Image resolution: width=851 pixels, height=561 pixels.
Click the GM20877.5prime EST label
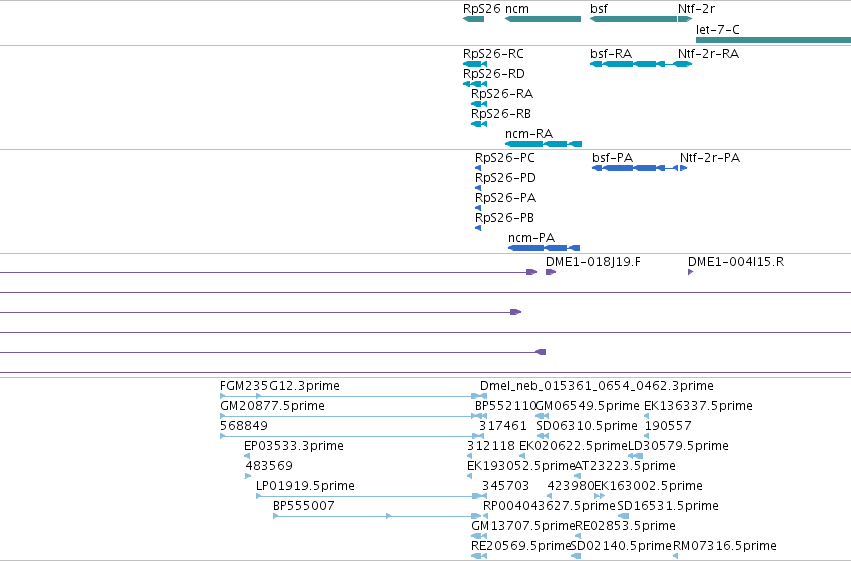coord(272,406)
